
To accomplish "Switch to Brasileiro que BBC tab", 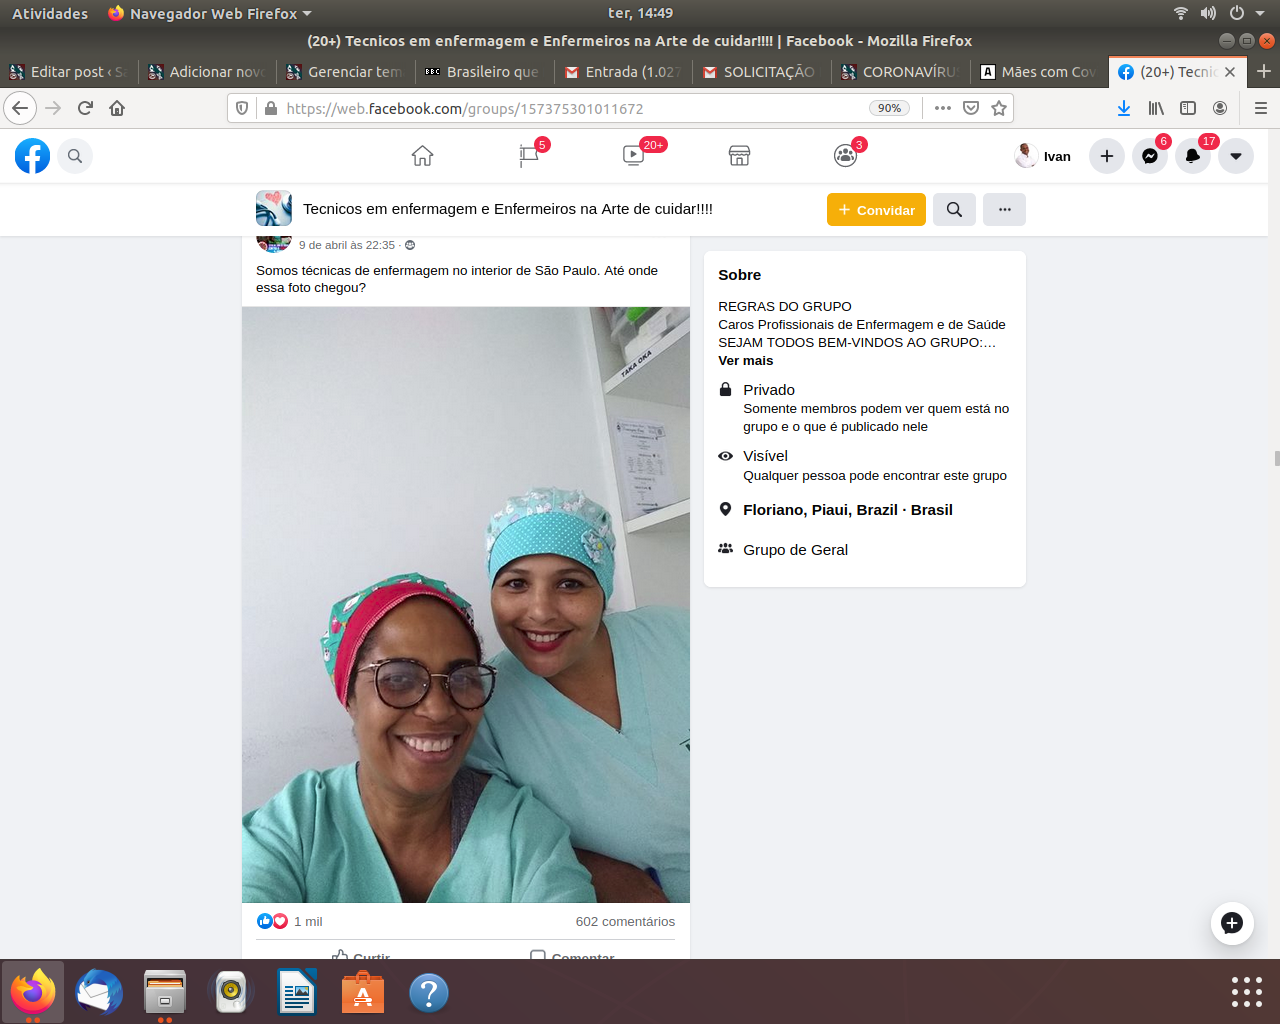I will click(x=484, y=72).
